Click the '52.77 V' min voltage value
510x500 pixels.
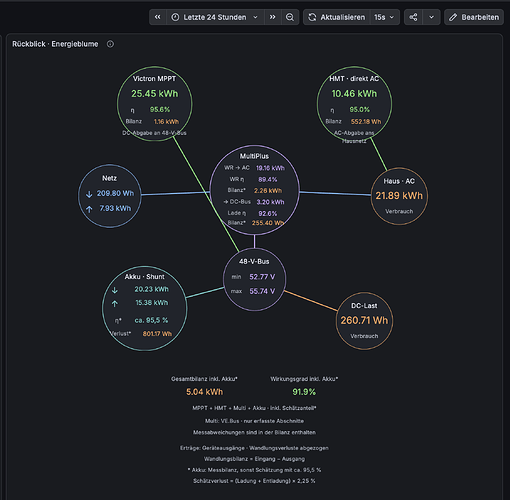click(x=262, y=277)
